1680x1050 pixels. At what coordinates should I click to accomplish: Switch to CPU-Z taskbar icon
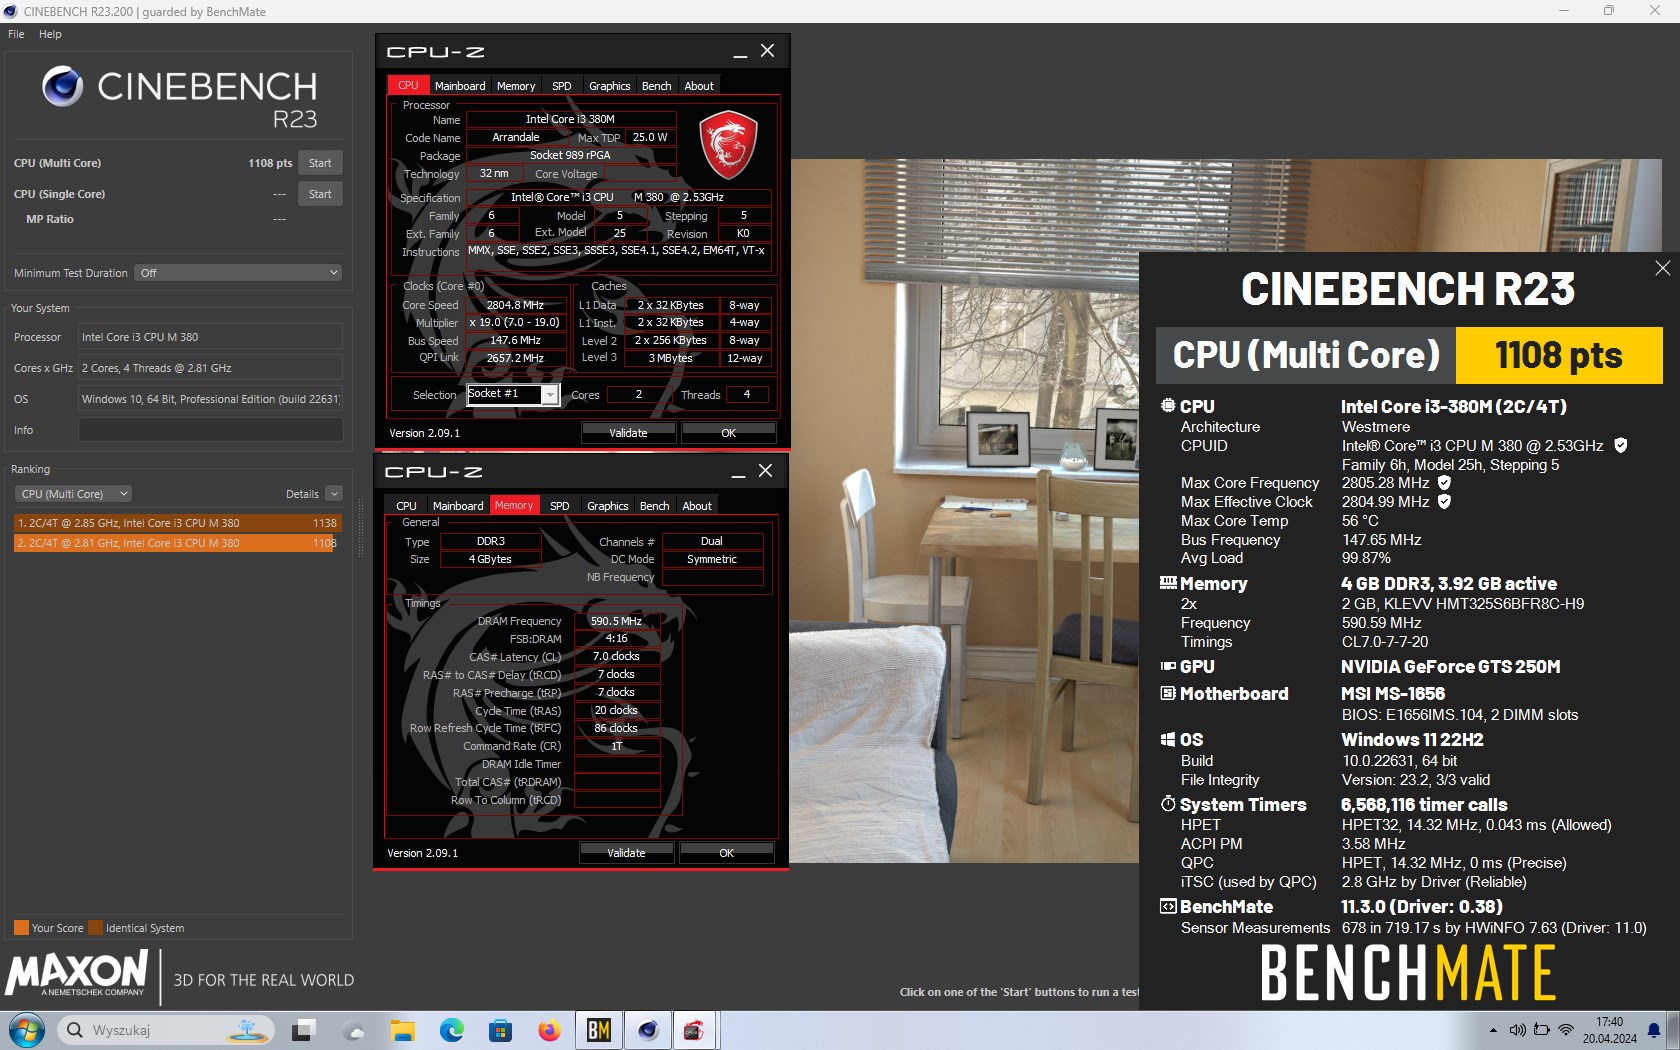(694, 1030)
